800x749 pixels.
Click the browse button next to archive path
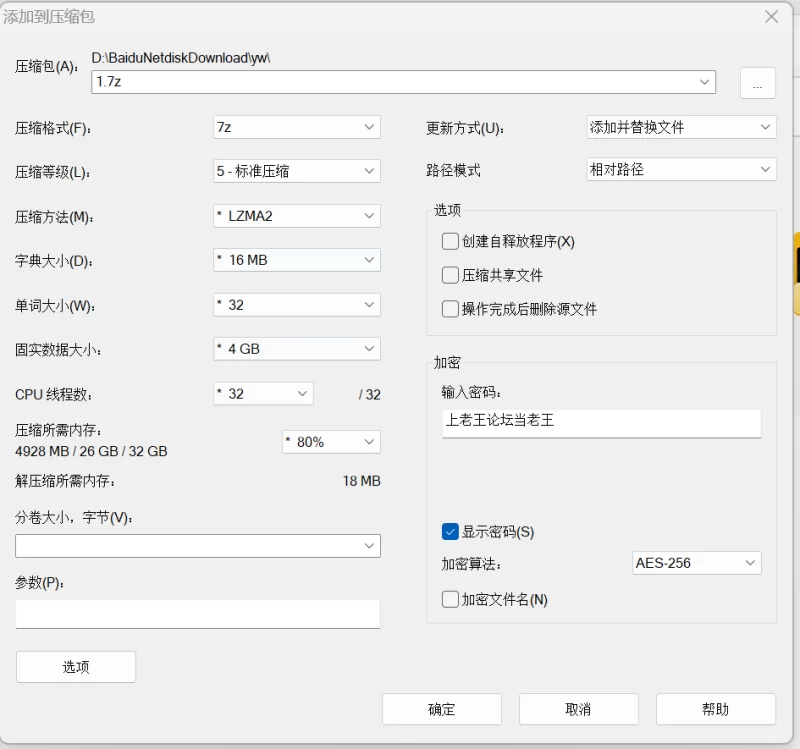point(757,83)
